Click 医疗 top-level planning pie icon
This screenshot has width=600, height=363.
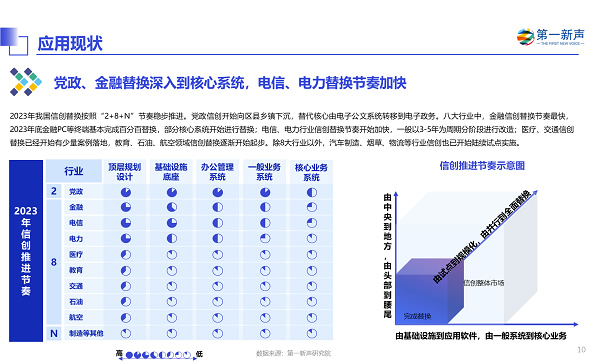[126, 255]
